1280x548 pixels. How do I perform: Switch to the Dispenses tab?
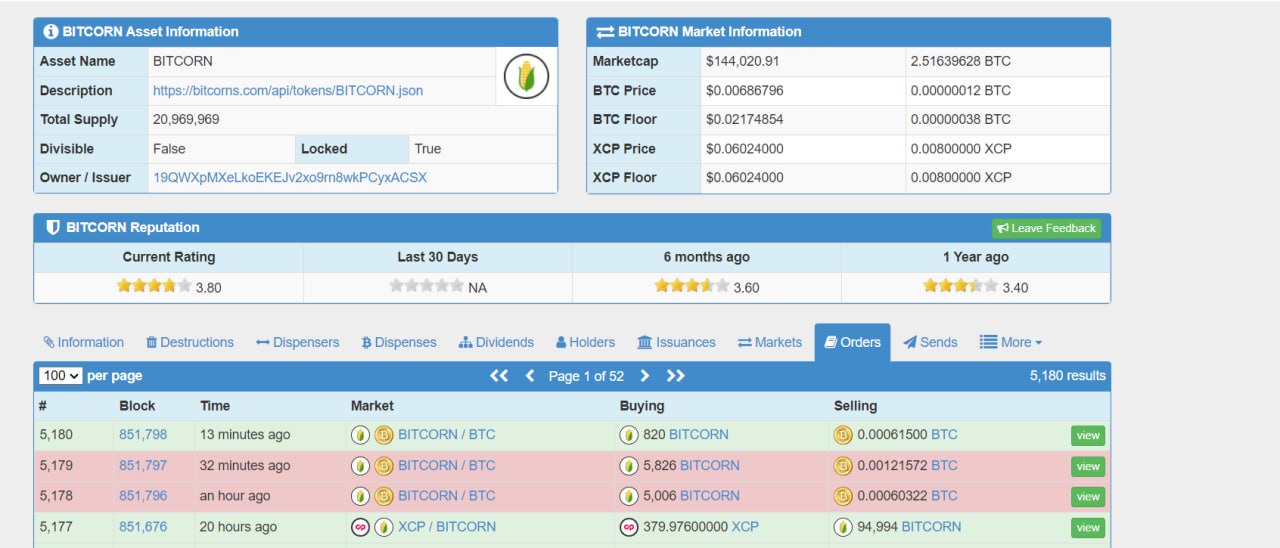click(399, 342)
